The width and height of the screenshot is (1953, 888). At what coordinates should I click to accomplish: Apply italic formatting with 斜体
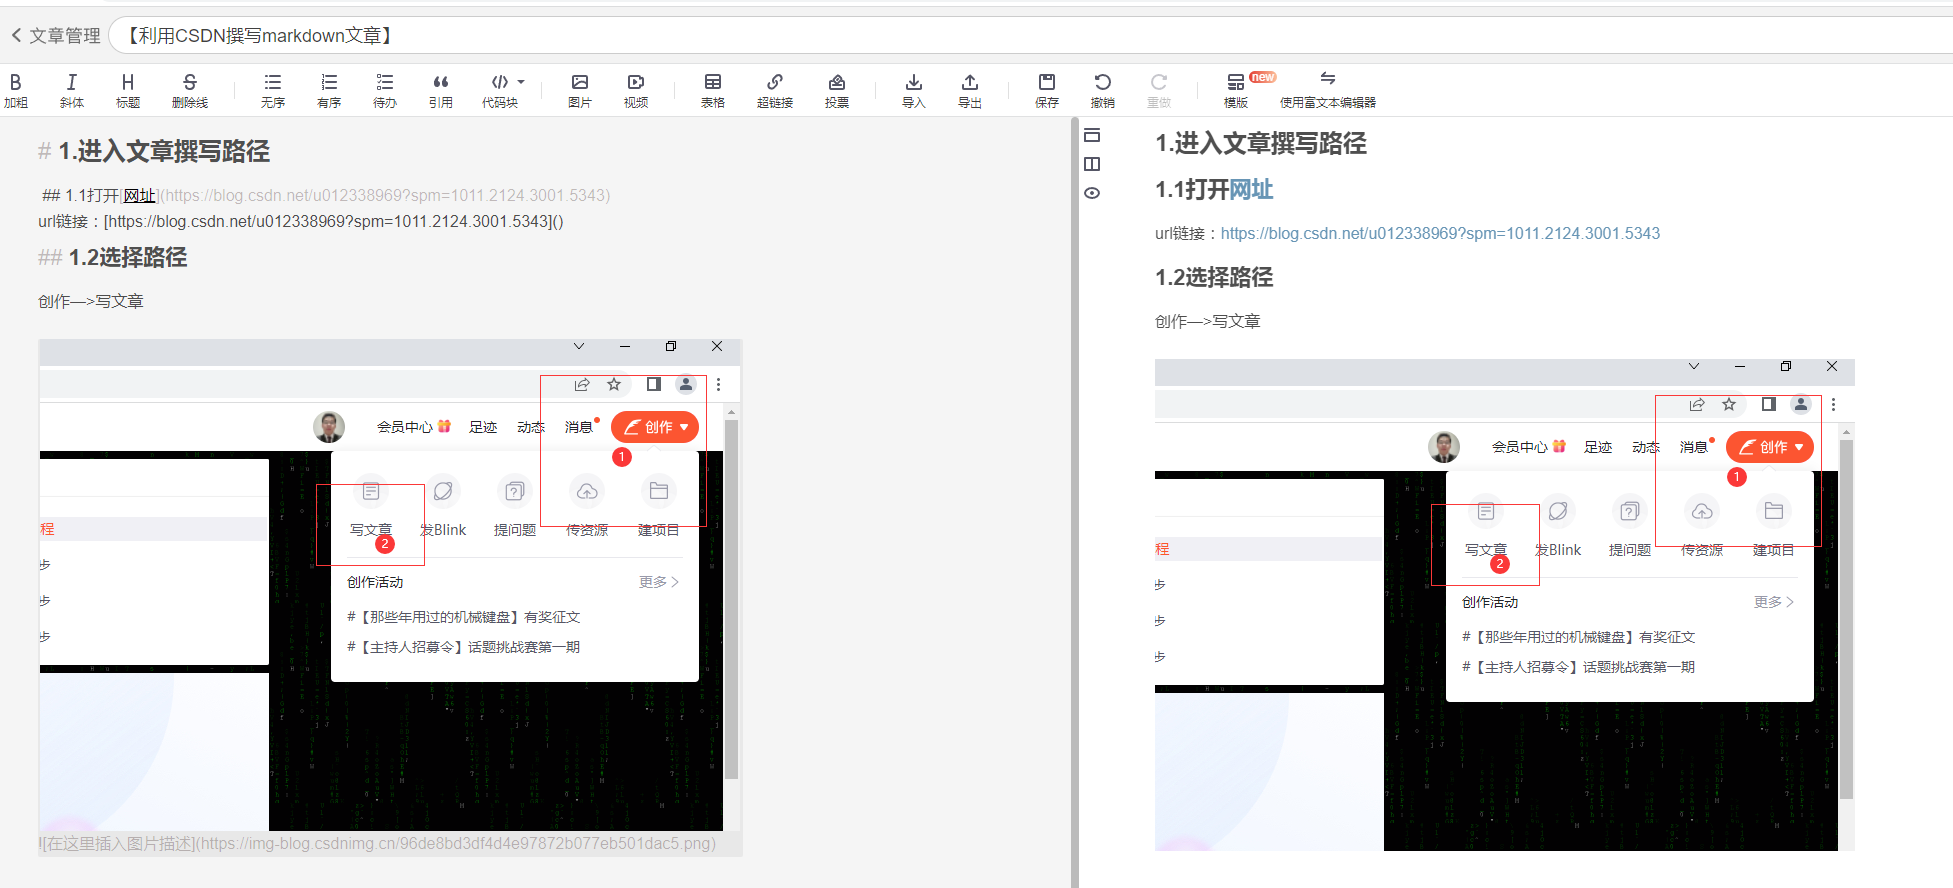[72, 90]
